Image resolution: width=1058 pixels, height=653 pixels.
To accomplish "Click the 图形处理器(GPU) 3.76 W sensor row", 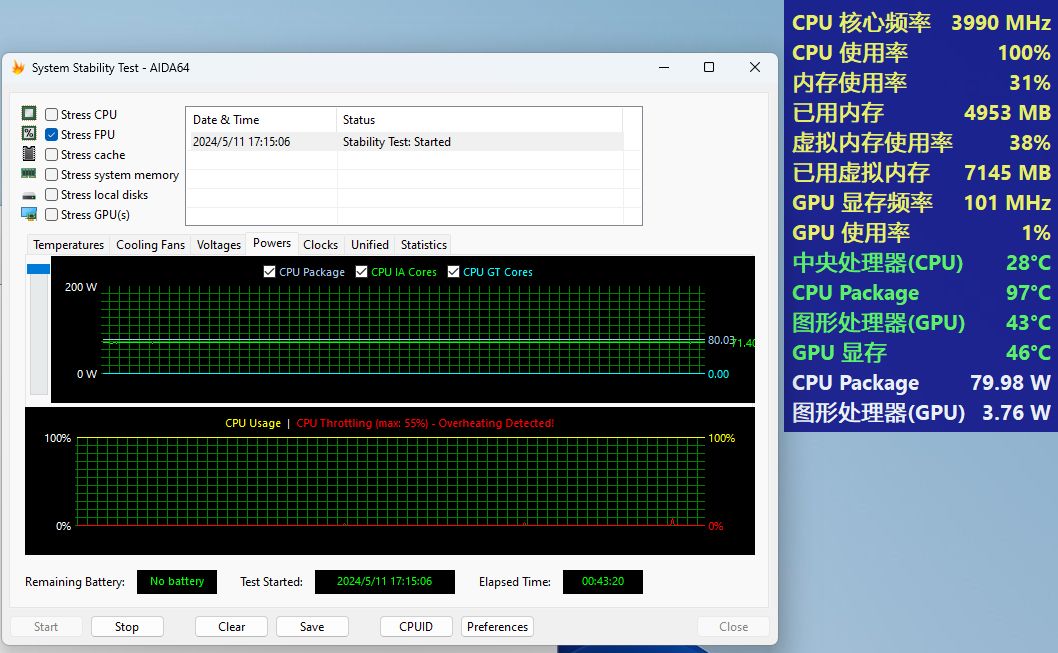I will pos(921,413).
